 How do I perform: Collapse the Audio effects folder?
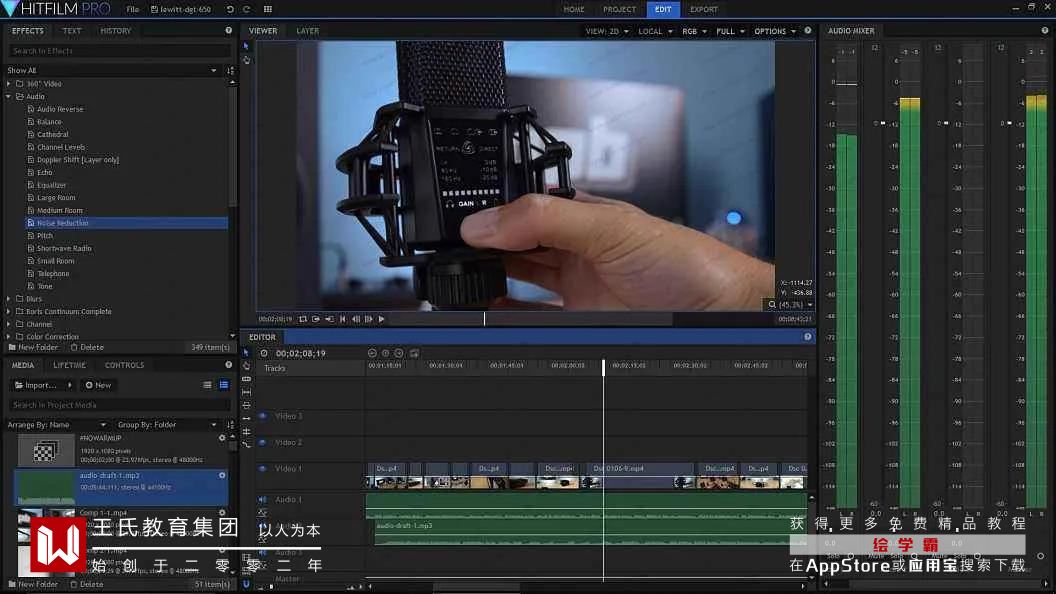click(9, 96)
